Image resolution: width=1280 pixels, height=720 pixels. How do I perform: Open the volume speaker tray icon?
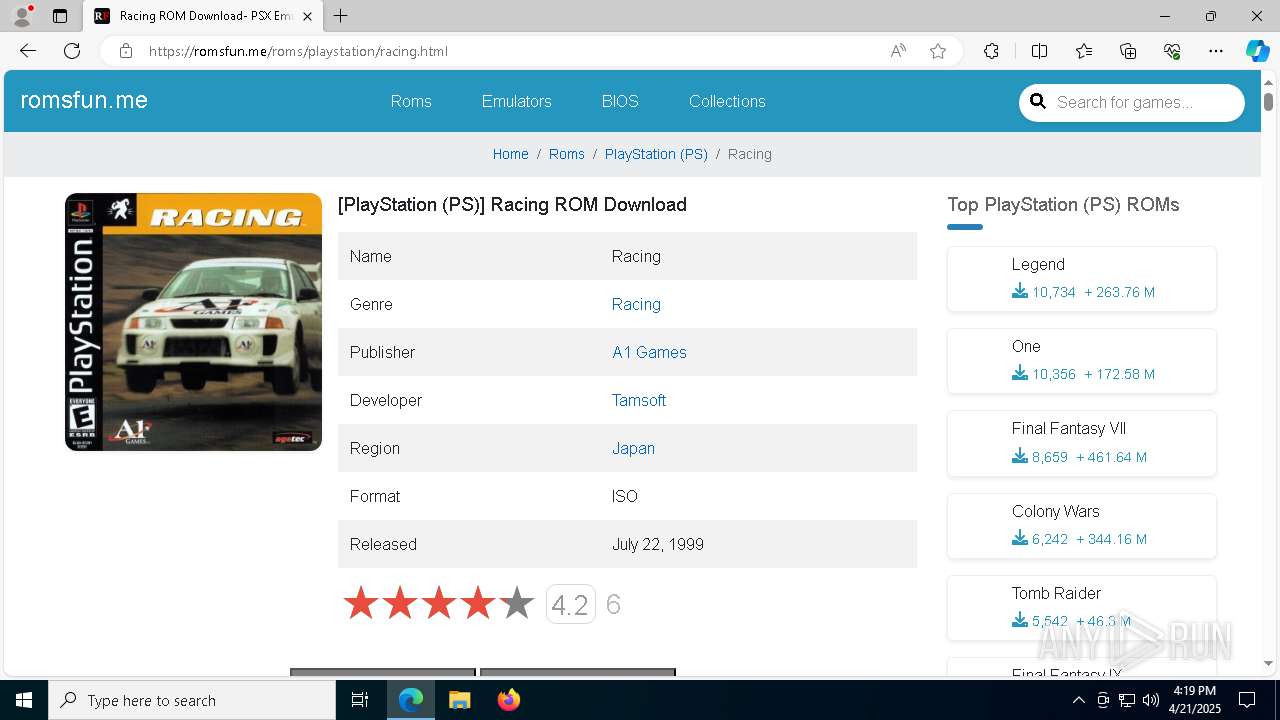click(x=1151, y=700)
